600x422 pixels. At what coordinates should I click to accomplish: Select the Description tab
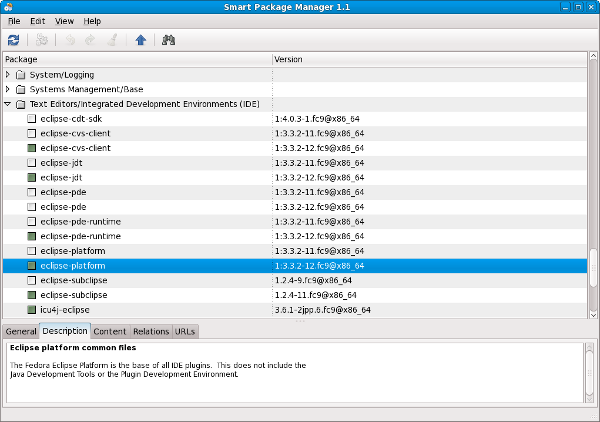65,331
